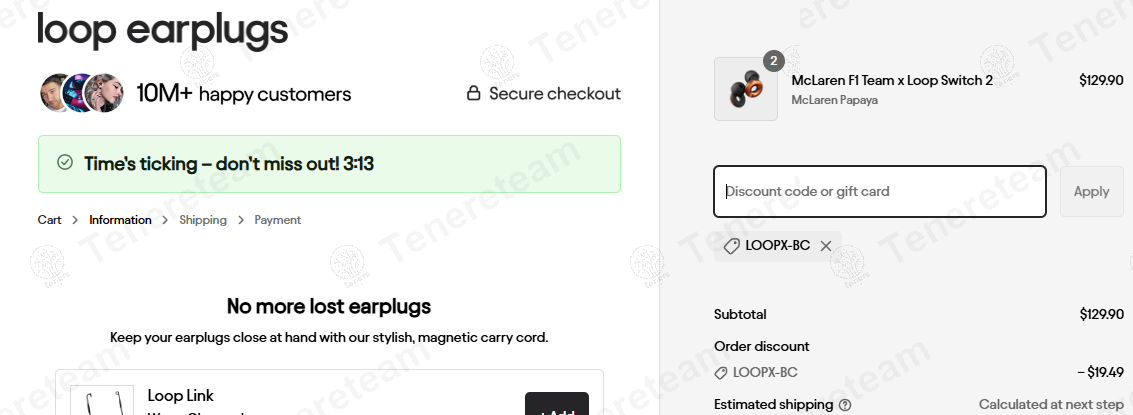Add Loop Link to the order
1133x415 pixels.
tap(556, 405)
